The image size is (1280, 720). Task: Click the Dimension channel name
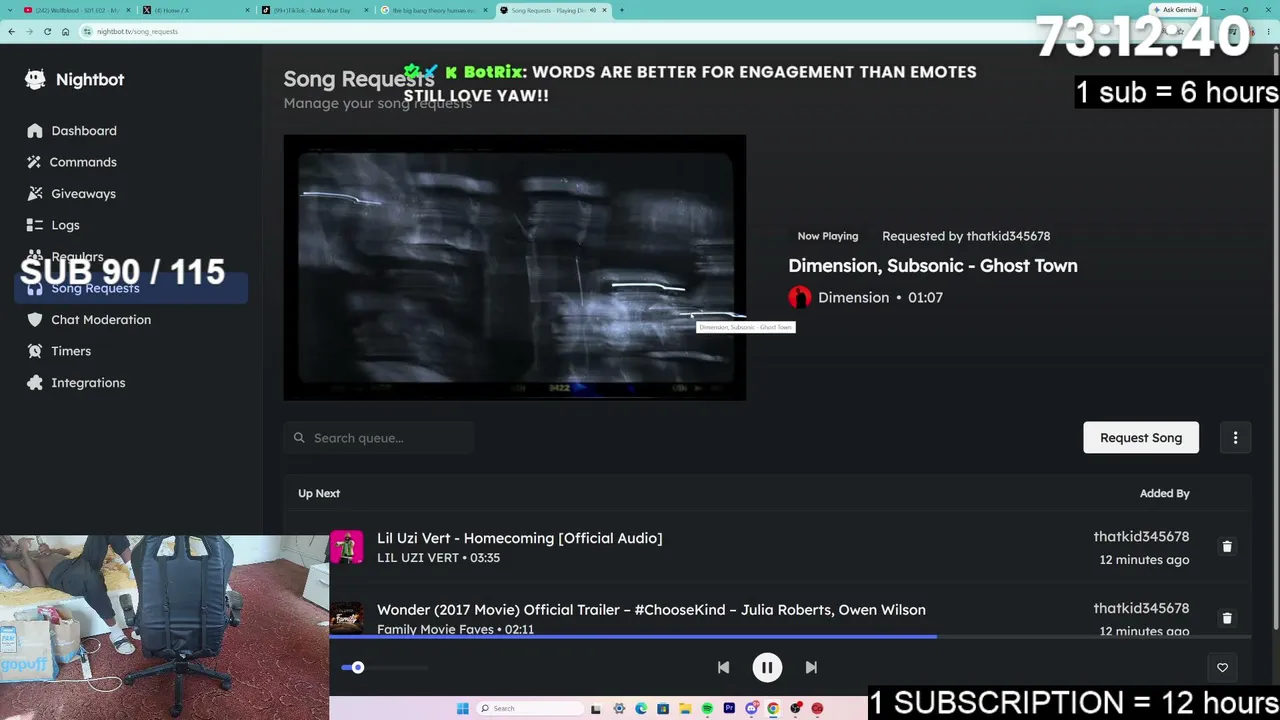[x=853, y=298]
